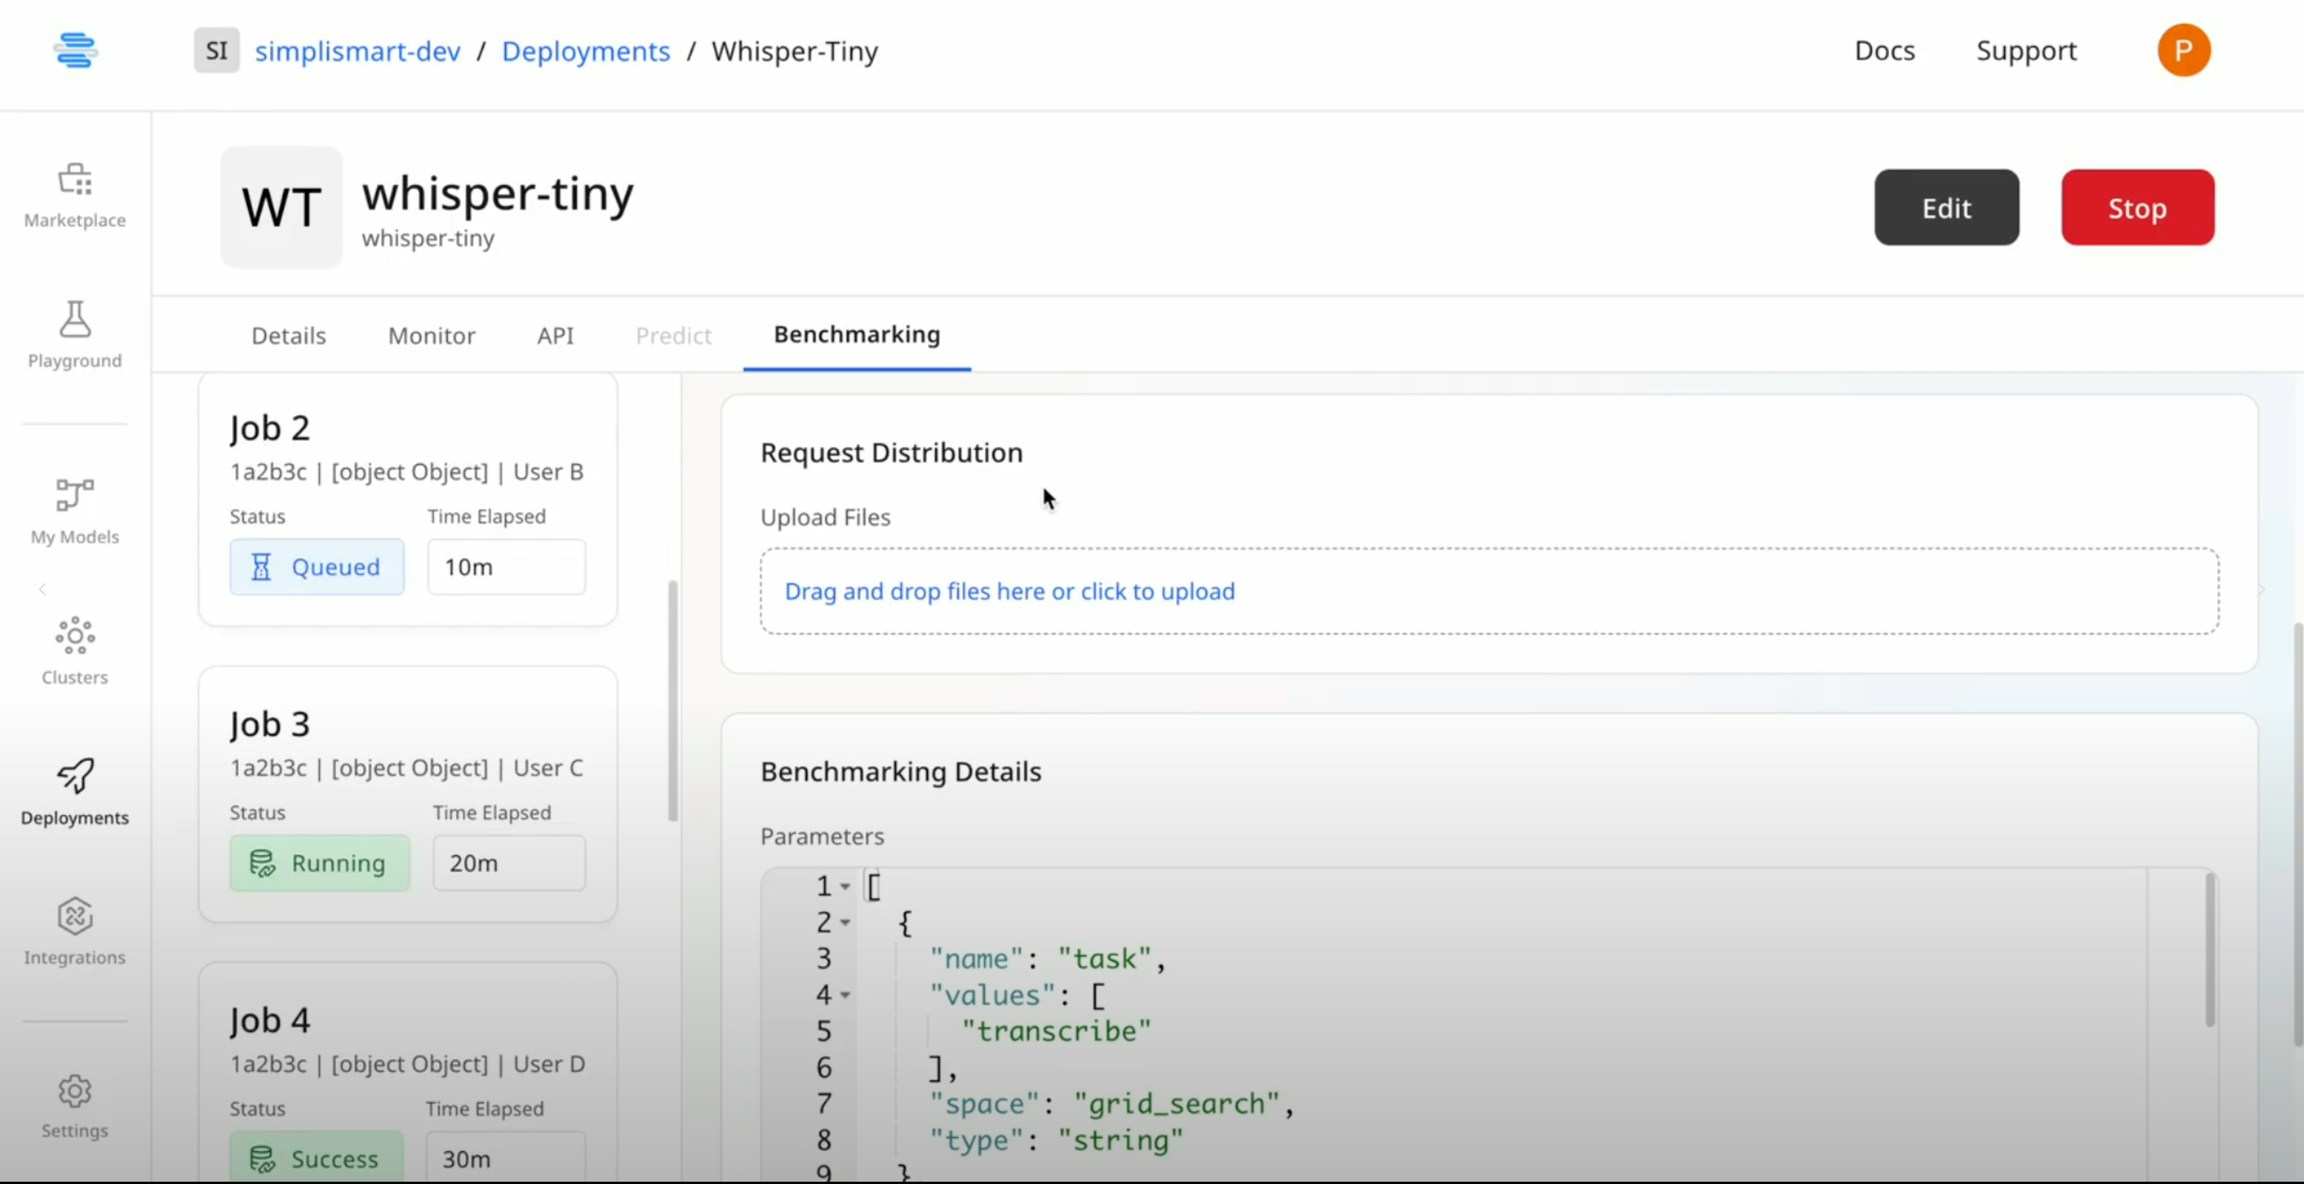
Task: Open the Deployments breadcrumb link
Action: [x=585, y=51]
